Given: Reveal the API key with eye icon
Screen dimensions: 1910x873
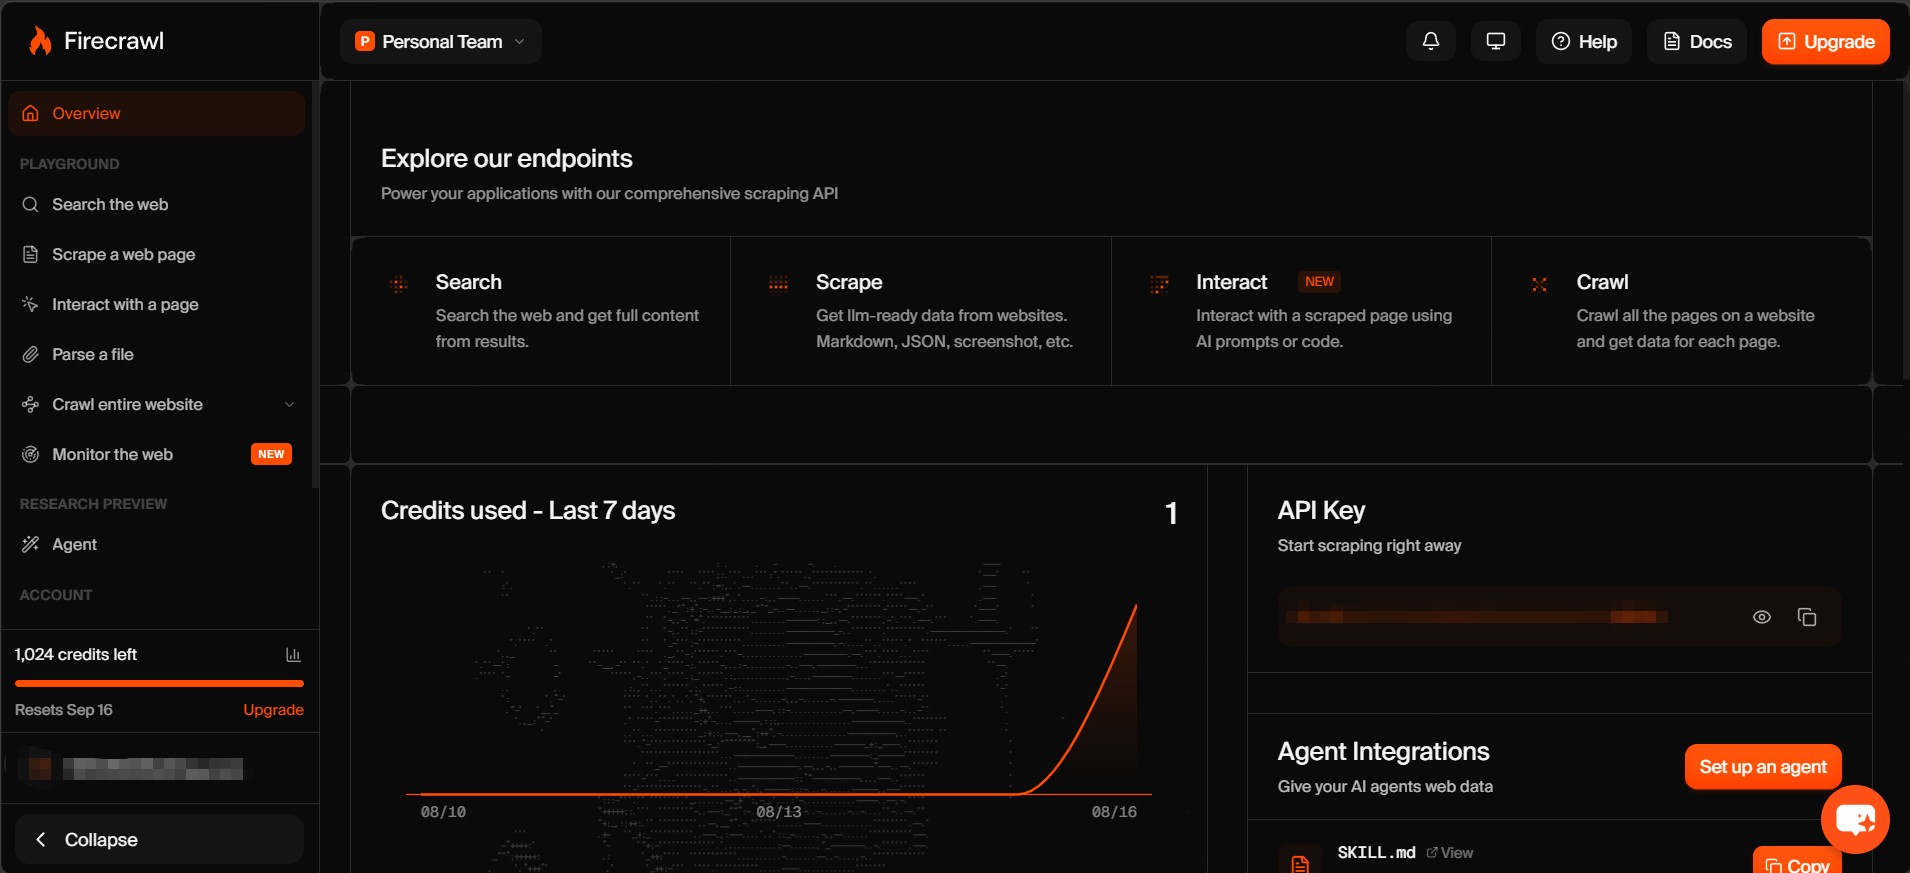Looking at the screenshot, I should [x=1762, y=617].
